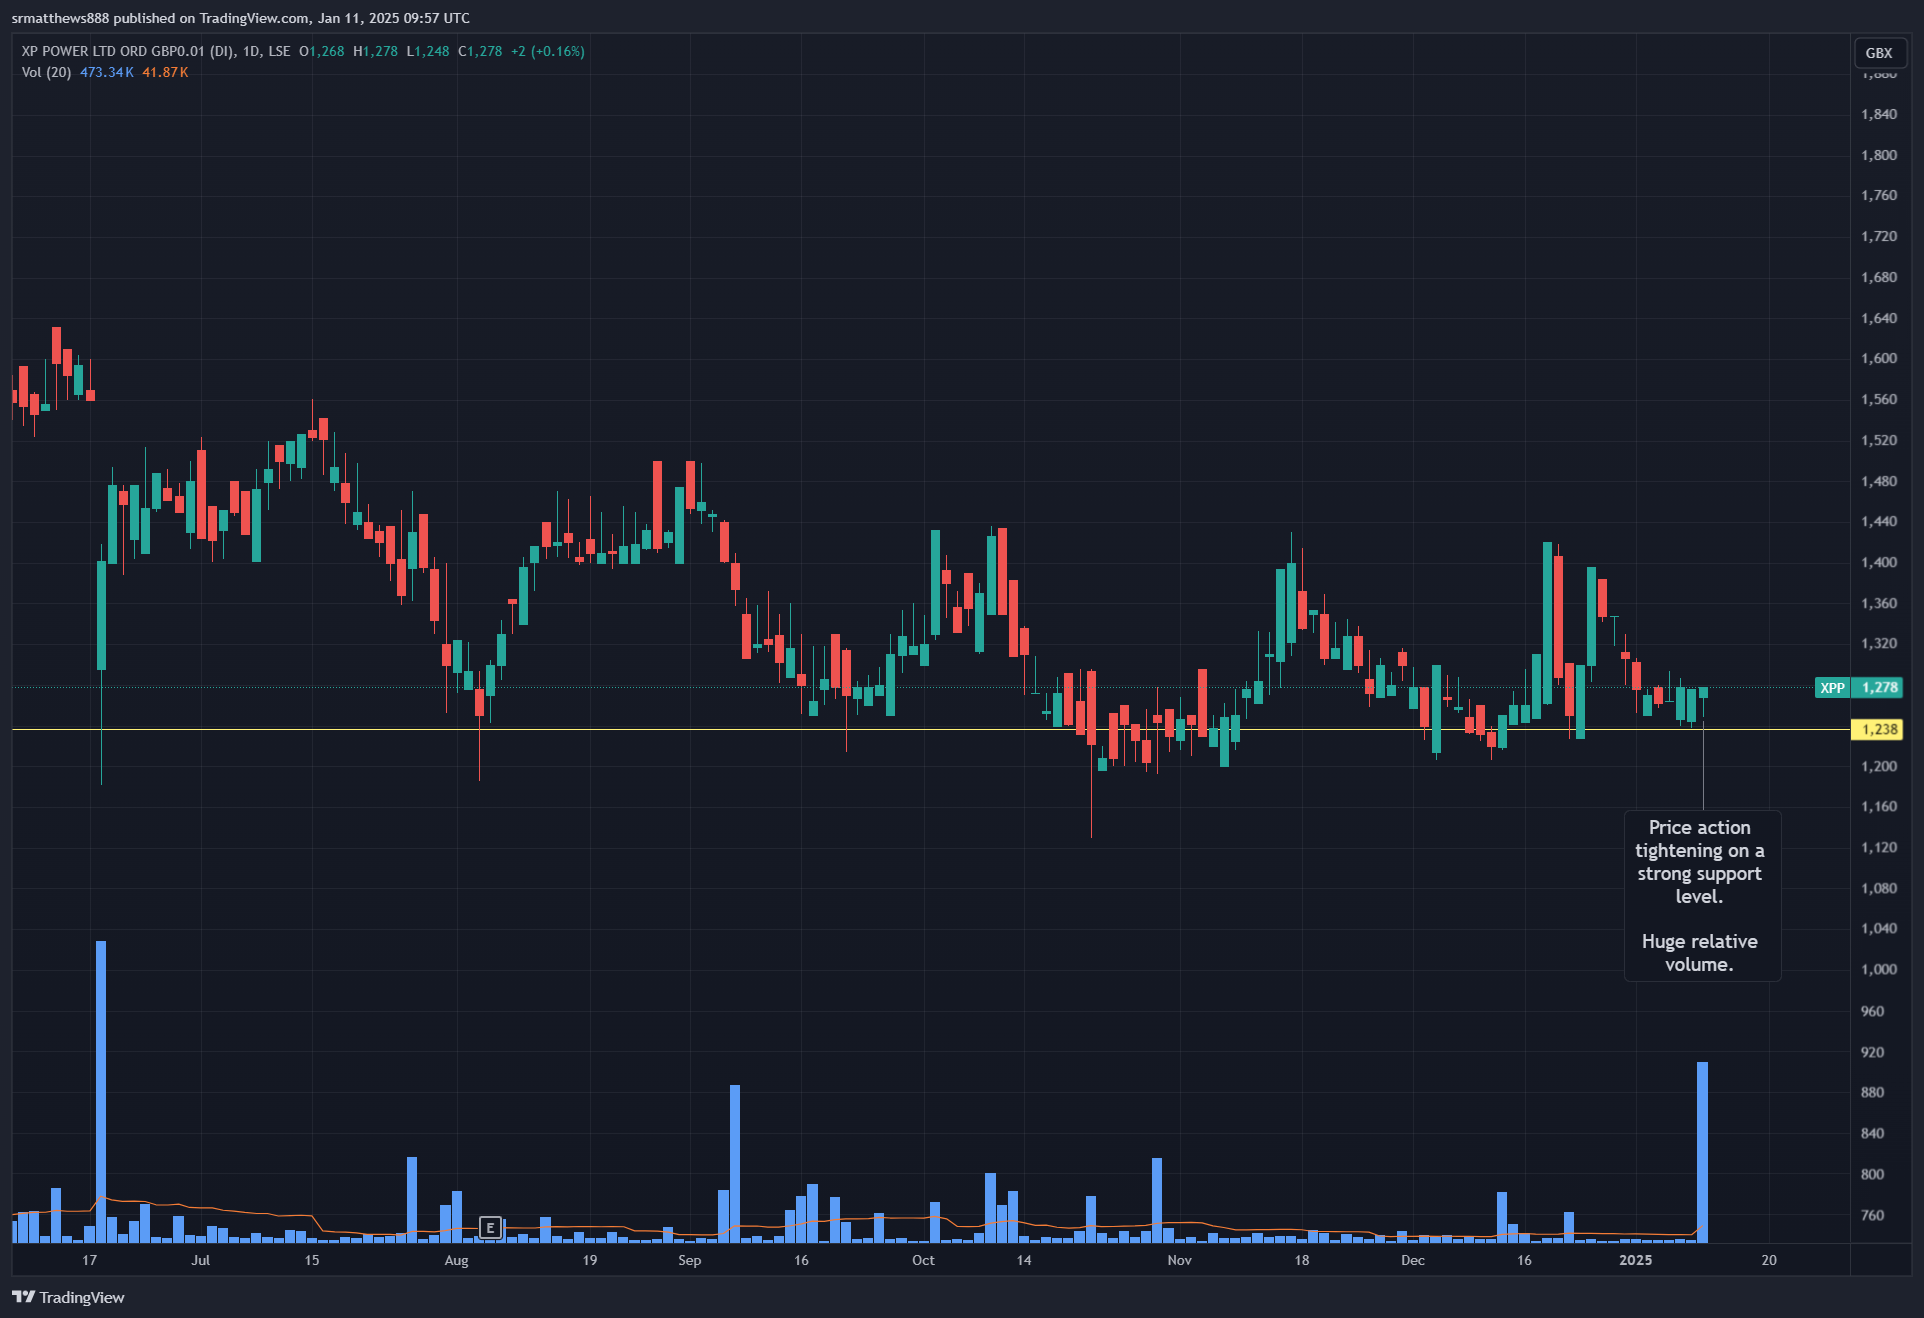
Task: Click the Jul label on the time axis
Action: (201, 1260)
